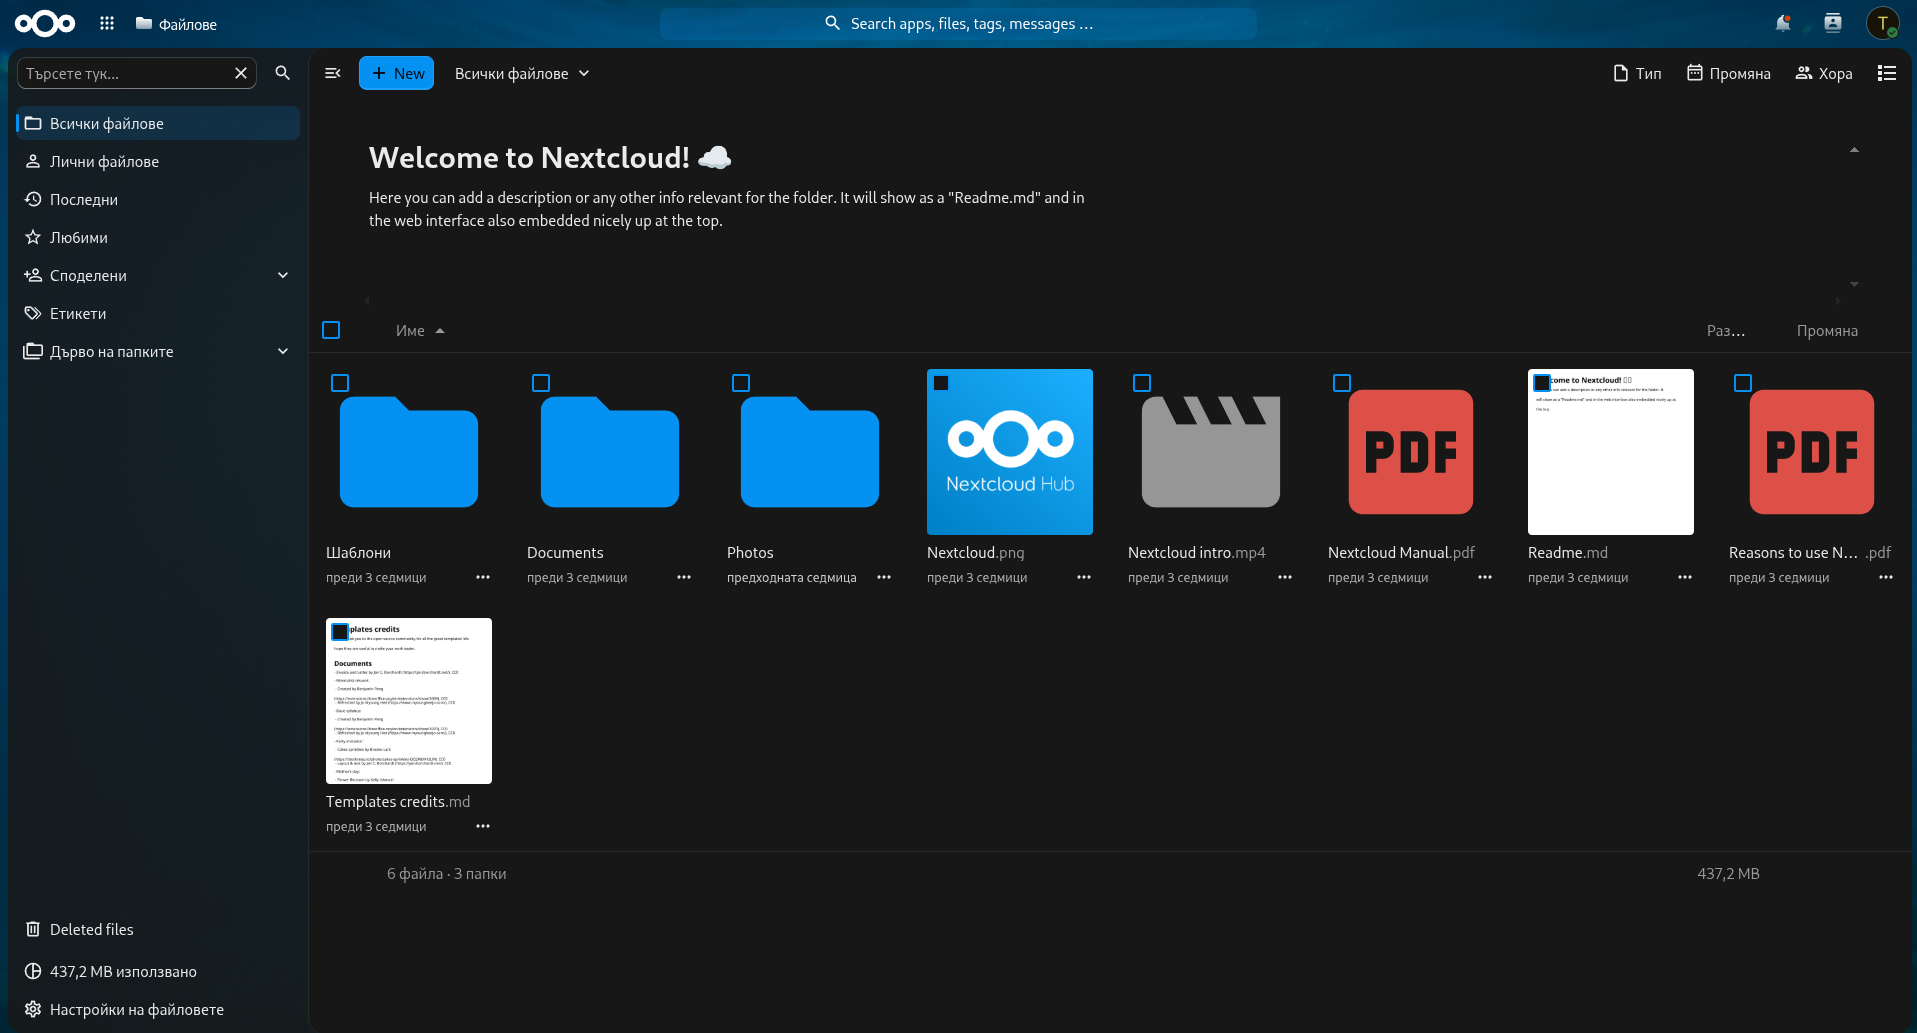
Task: Select the Documents folder checkbox
Action: [541, 383]
